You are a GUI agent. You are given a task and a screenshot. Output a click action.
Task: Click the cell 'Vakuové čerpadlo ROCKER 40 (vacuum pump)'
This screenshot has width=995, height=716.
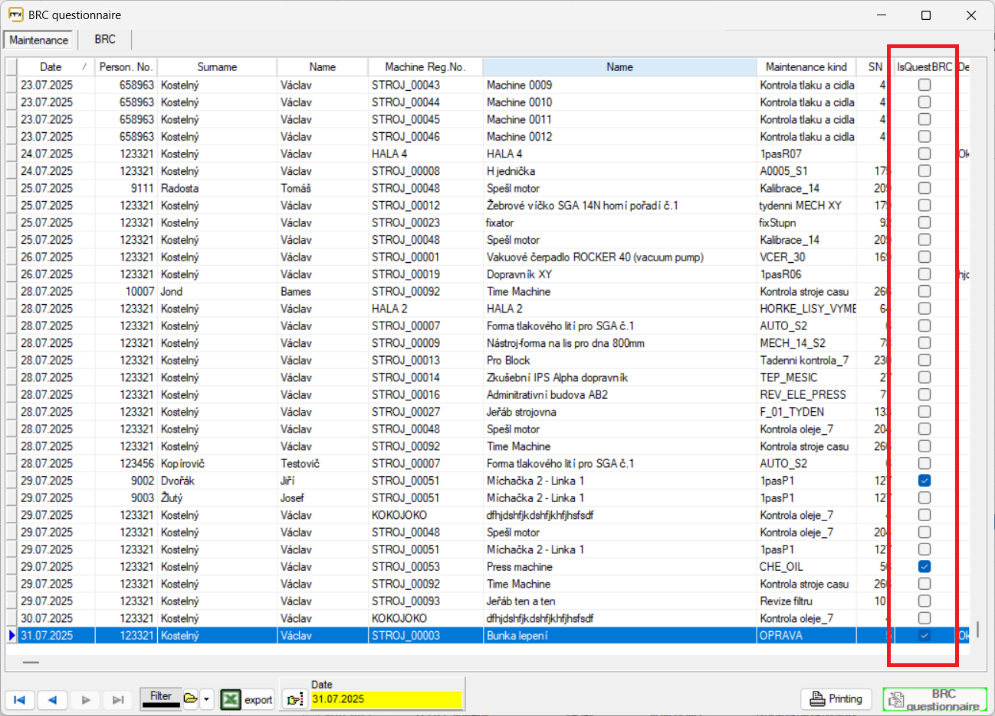(x=619, y=257)
